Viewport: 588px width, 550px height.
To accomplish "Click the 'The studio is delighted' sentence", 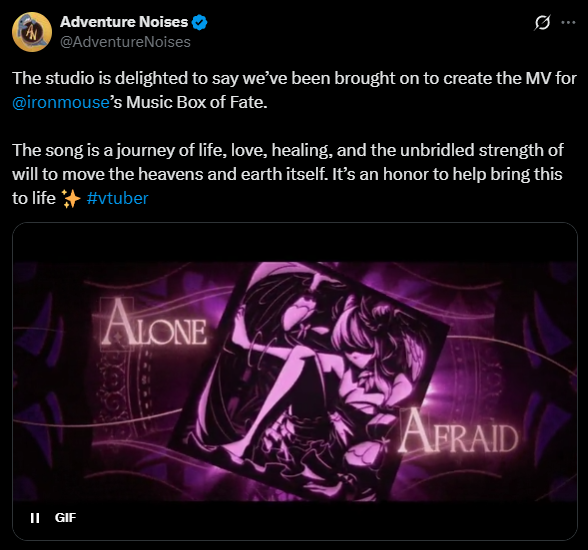I will click(294, 78).
